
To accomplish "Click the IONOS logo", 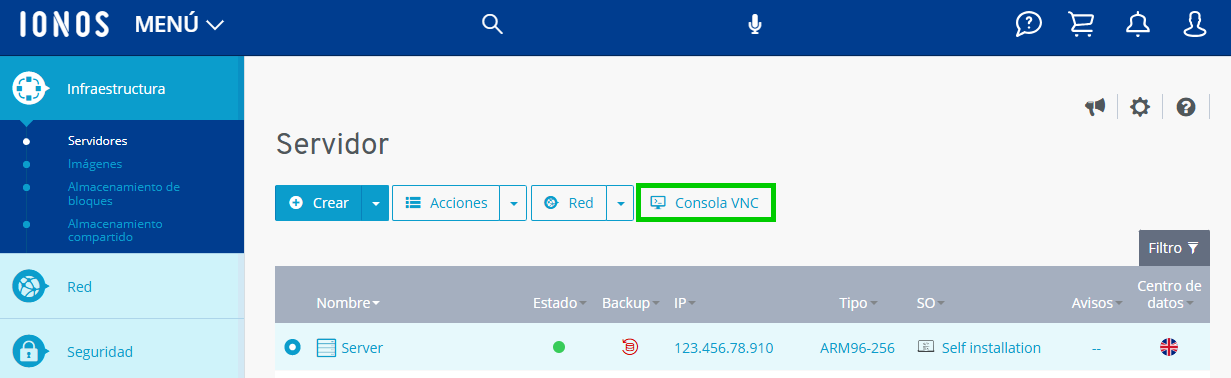I will coord(64,24).
